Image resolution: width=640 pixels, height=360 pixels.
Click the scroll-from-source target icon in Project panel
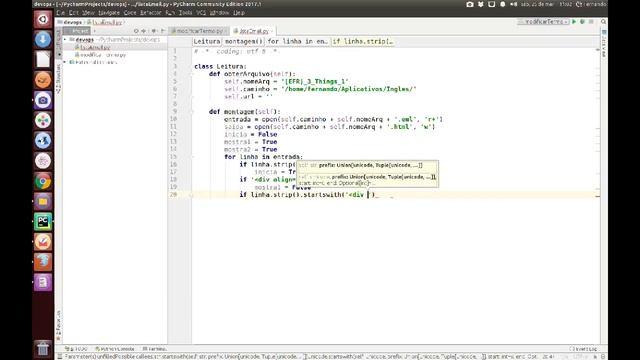(x=136, y=31)
